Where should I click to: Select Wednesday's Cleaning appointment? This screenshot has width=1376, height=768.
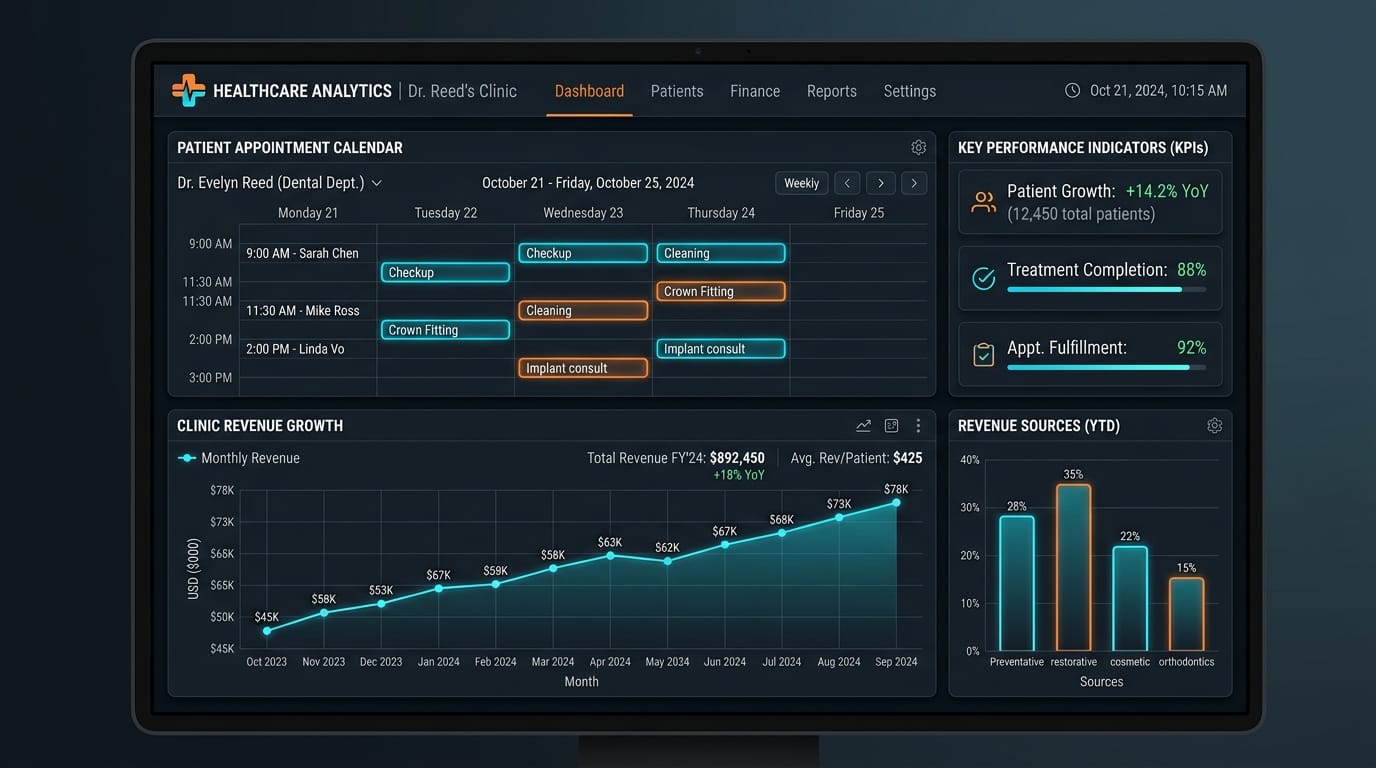click(x=583, y=310)
